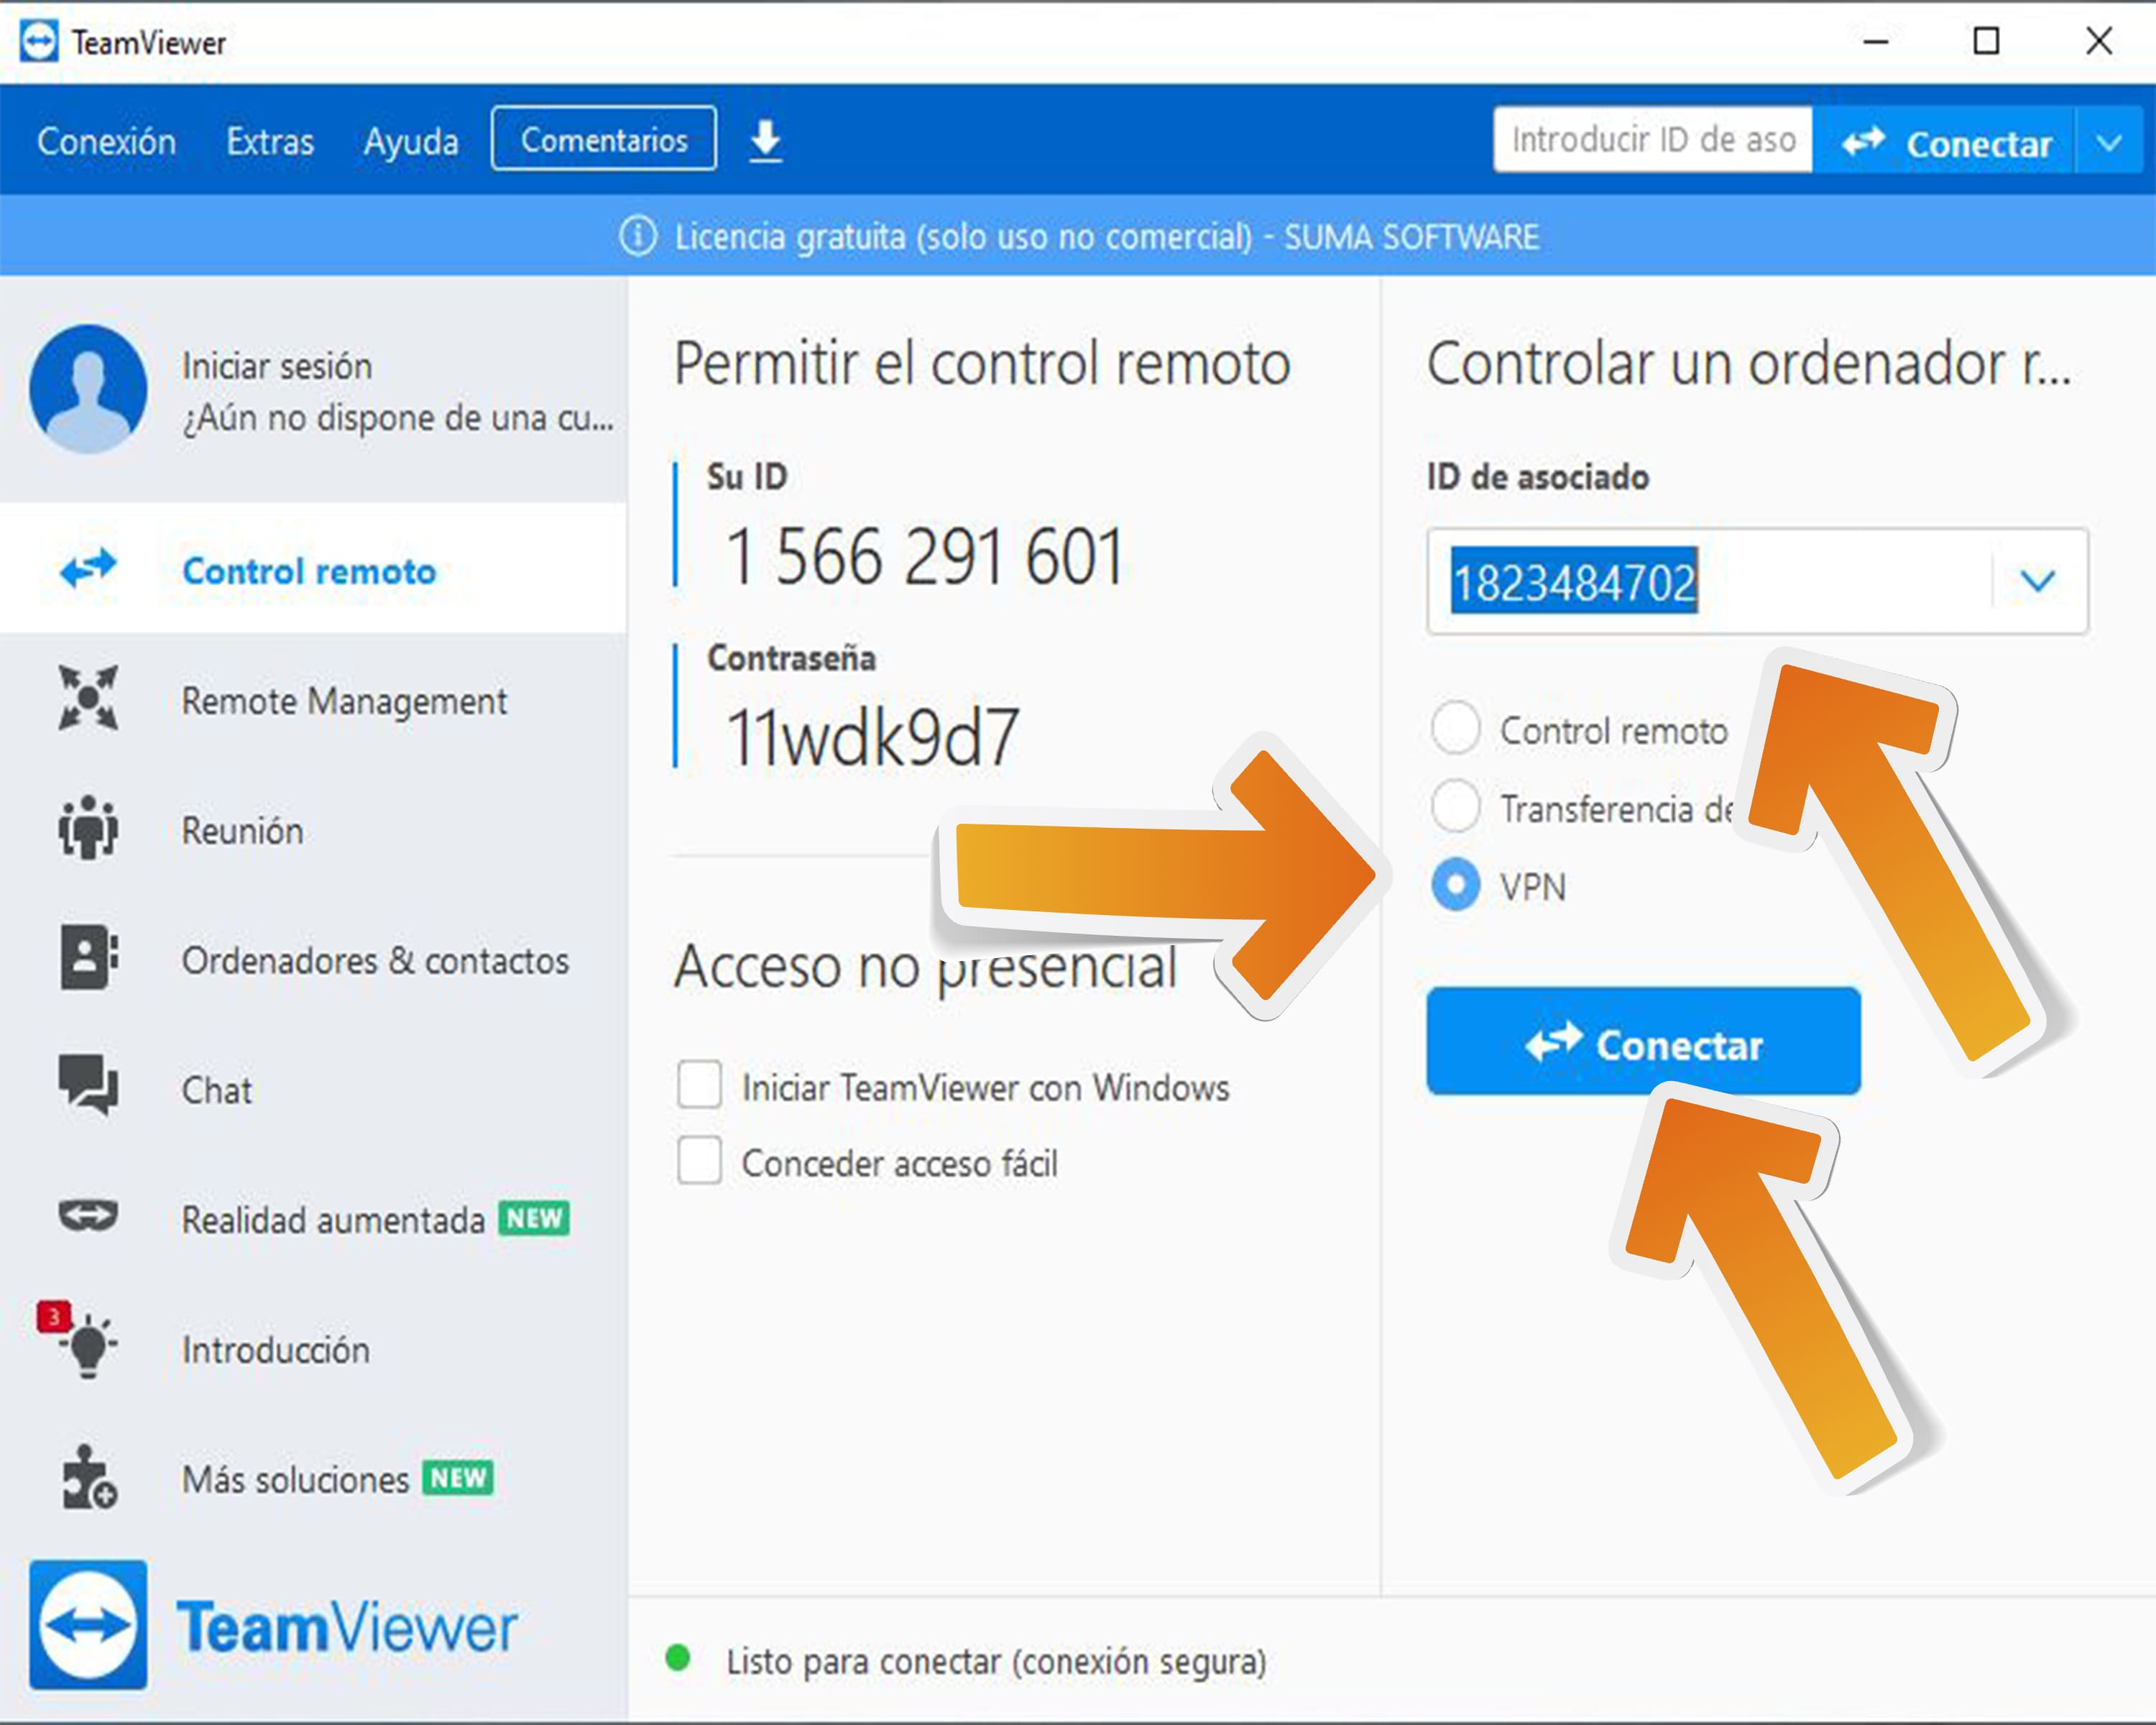Click the user avatar profile icon

(x=88, y=389)
